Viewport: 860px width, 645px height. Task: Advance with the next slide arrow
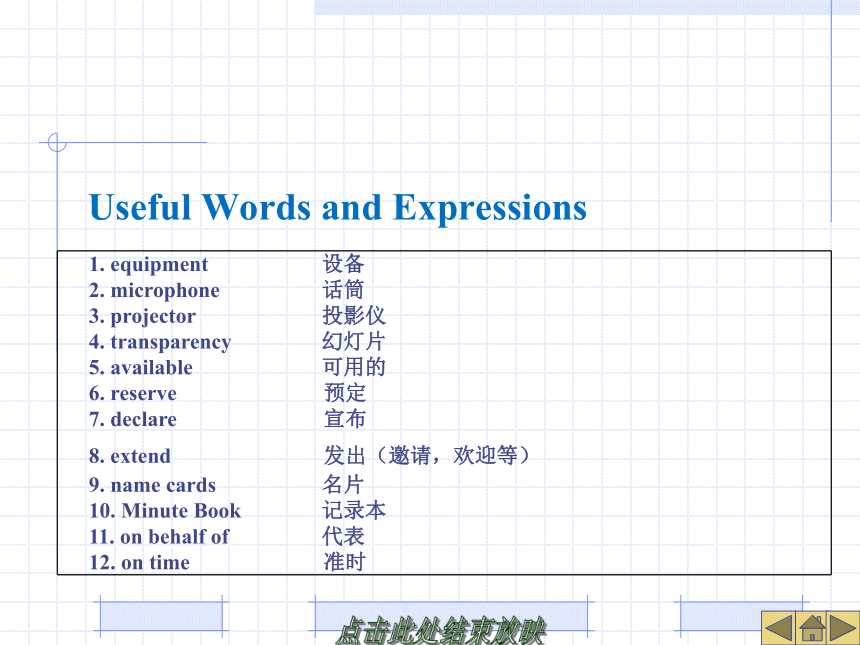pyautogui.click(x=843, y=627)
